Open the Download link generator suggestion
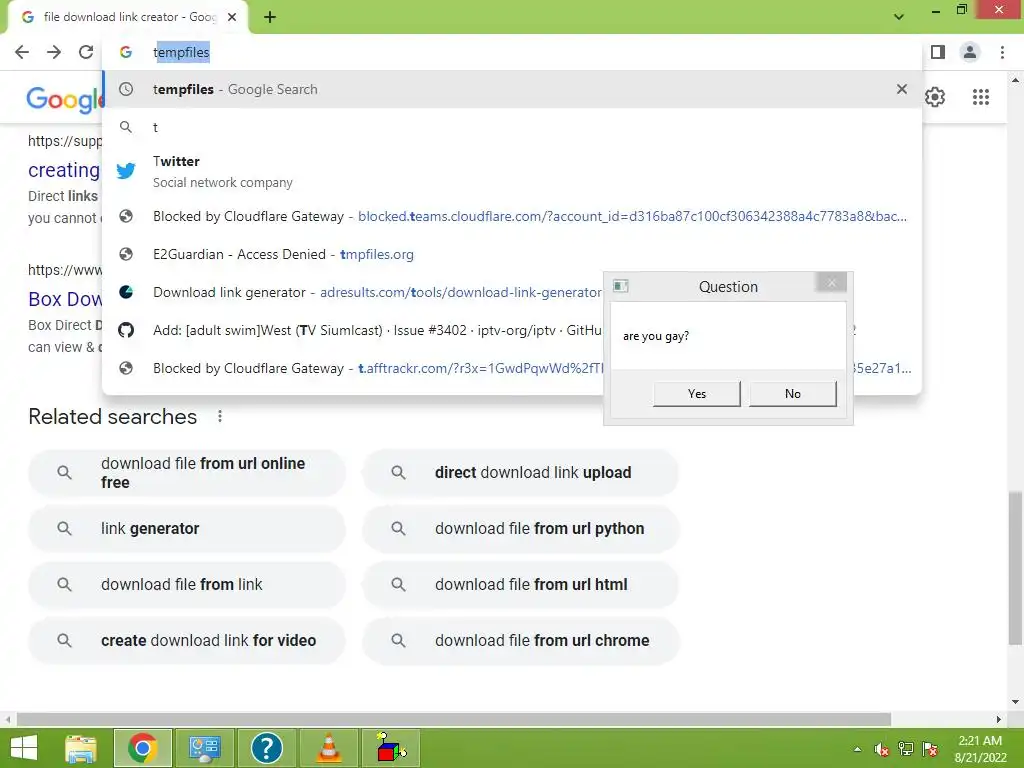The width and height of the screenshot is (1024, 768). coord(353,293)
